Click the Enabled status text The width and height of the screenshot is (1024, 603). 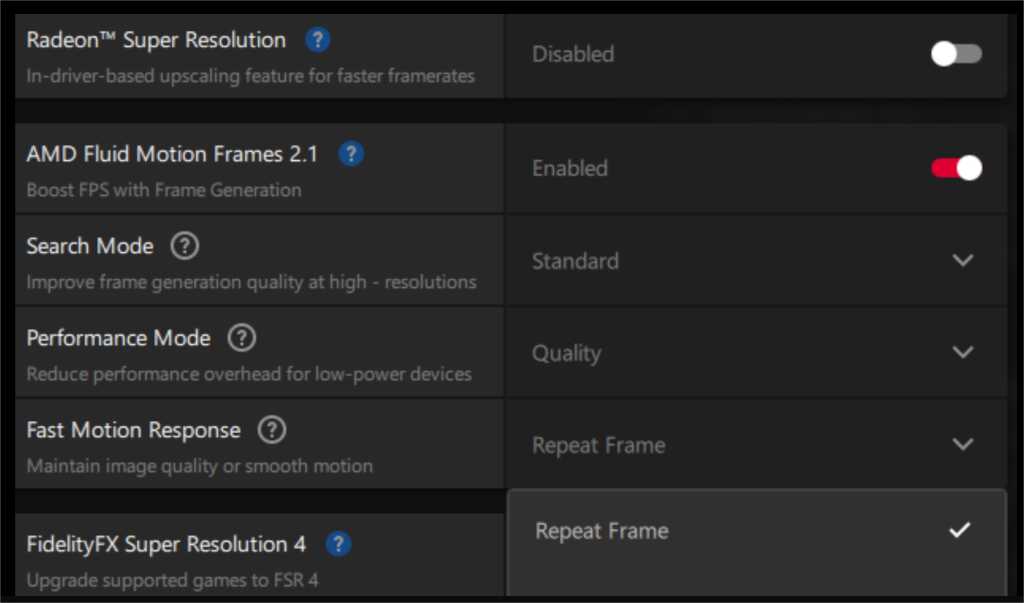tap(570, 168)
